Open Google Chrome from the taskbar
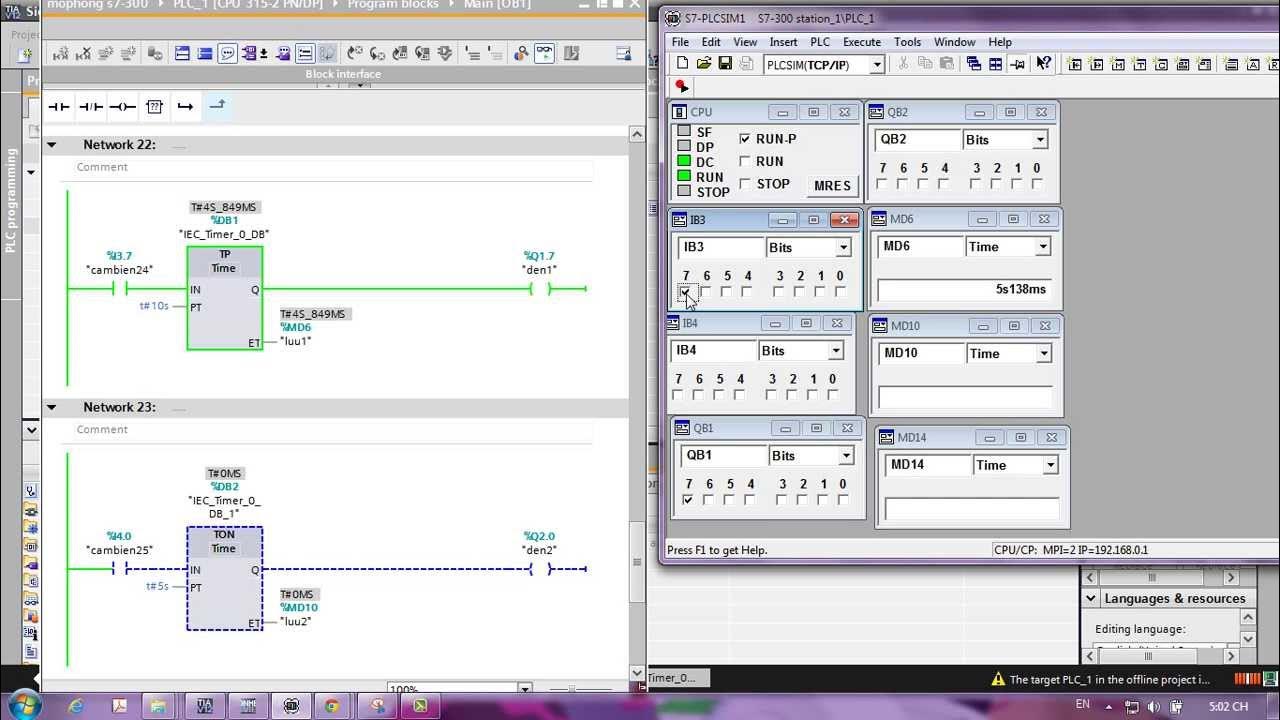This screenshot has width=1280, height=720. tap(333, 705)
